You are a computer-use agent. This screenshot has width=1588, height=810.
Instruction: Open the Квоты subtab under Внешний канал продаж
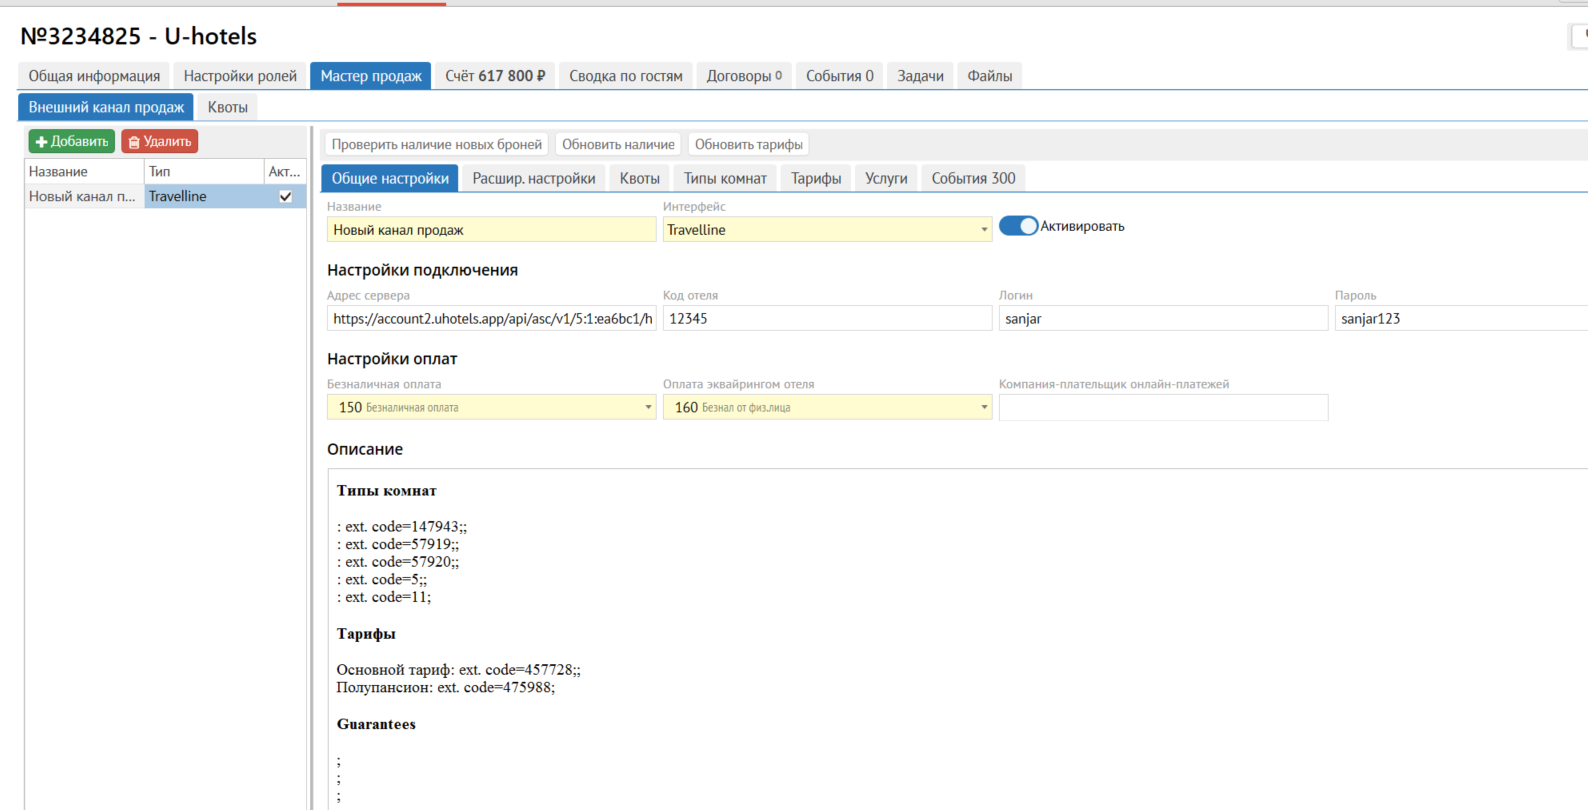(x=227, y=107)
